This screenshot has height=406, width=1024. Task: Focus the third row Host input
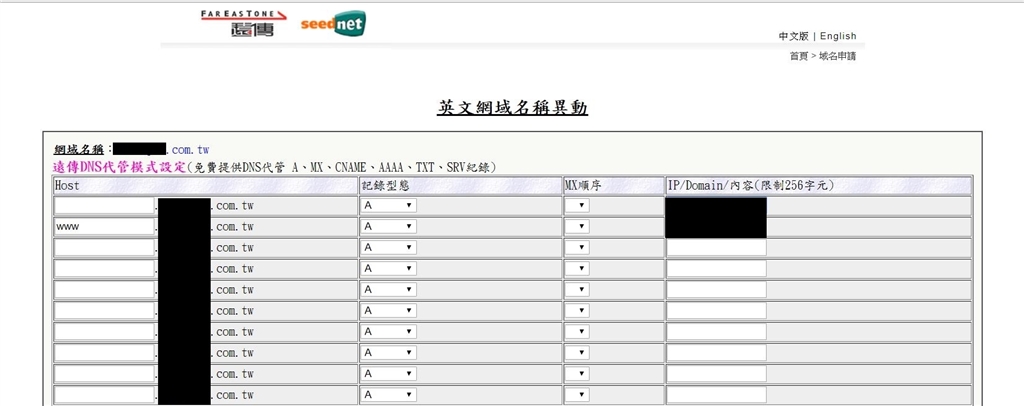(x=104, y=247)
